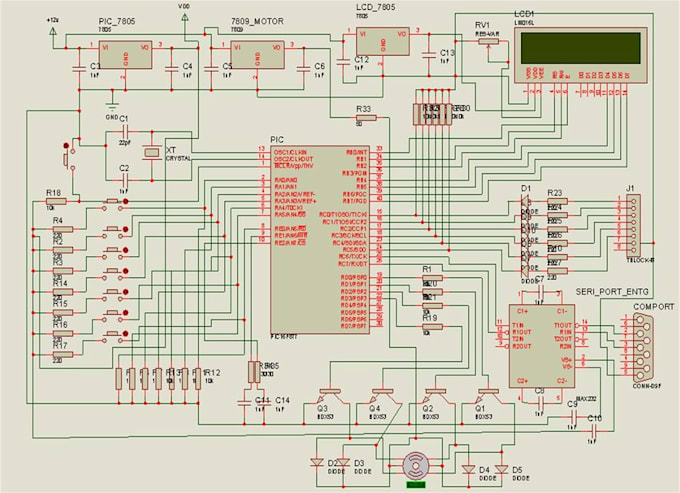Select transistor Q4
The height and width of the screenshot is (493, 680).
tap(383, 395)
